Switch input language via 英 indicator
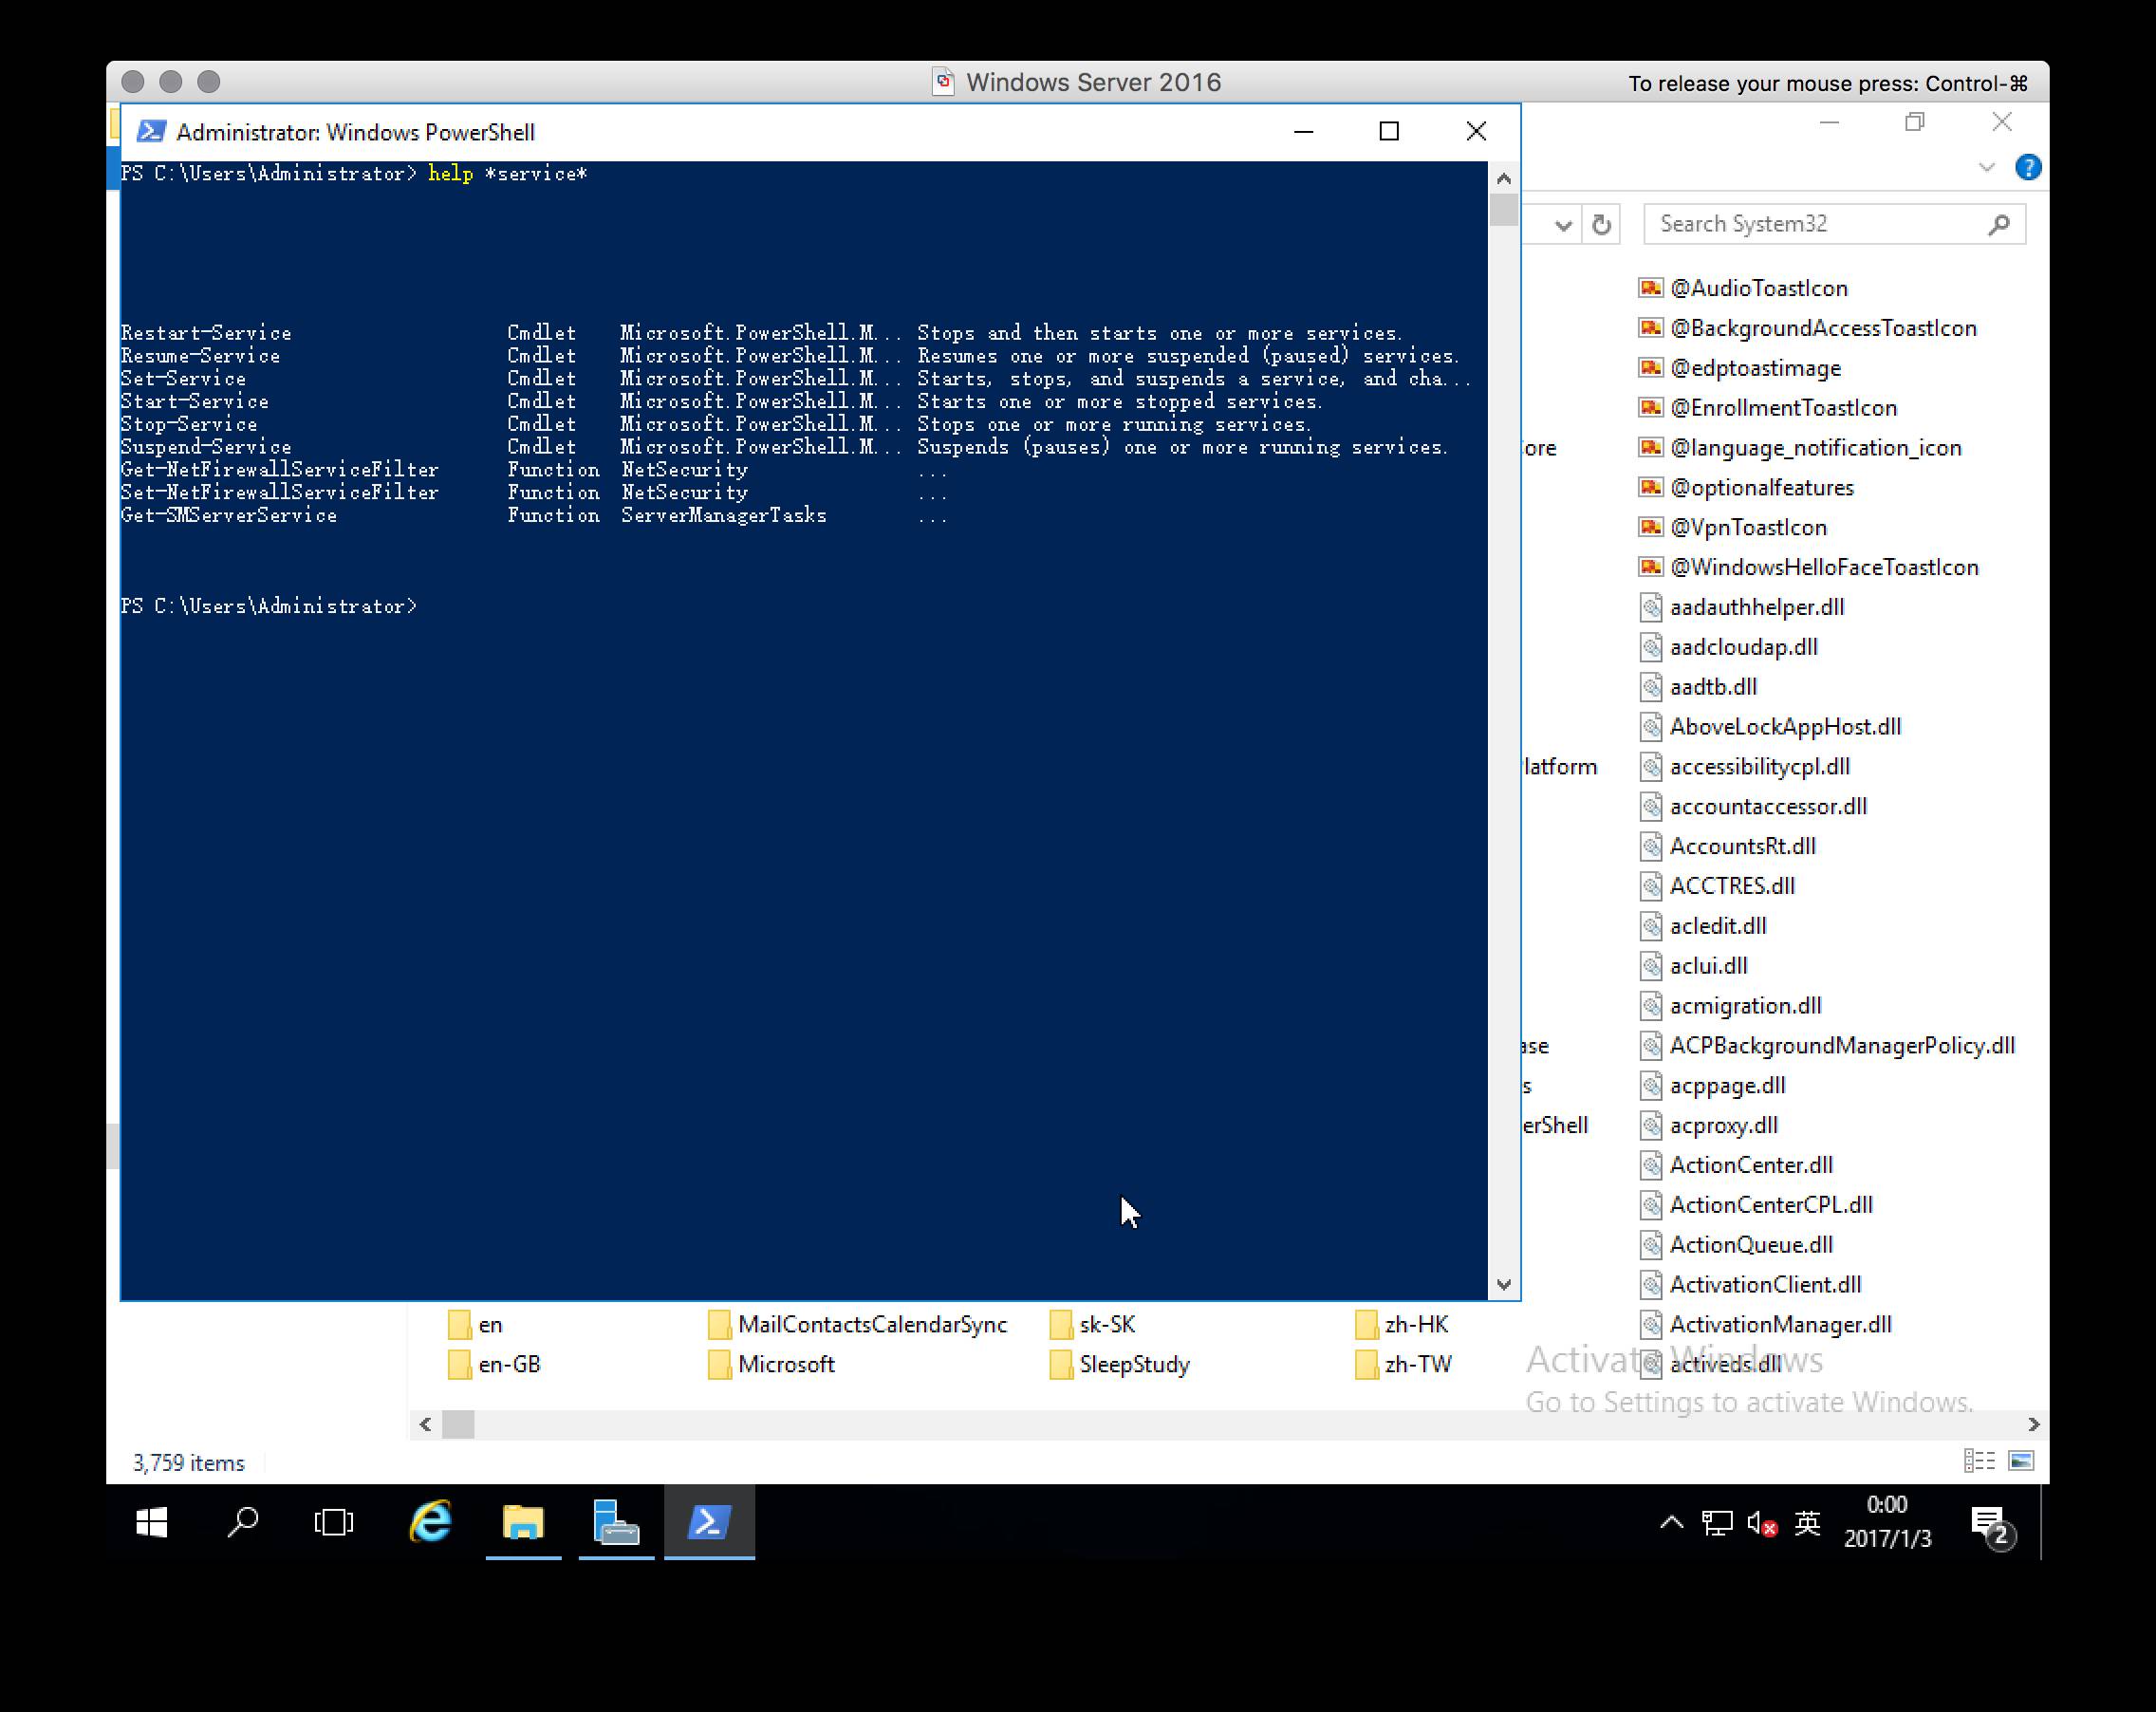Viewport: 2156px width, 1712px height. coord(1807,1523)
